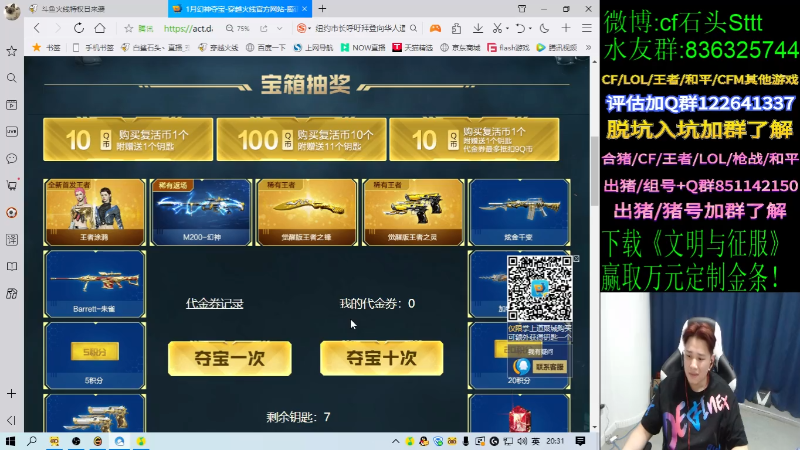Click the 夺宝一次 button

[230, 358]
